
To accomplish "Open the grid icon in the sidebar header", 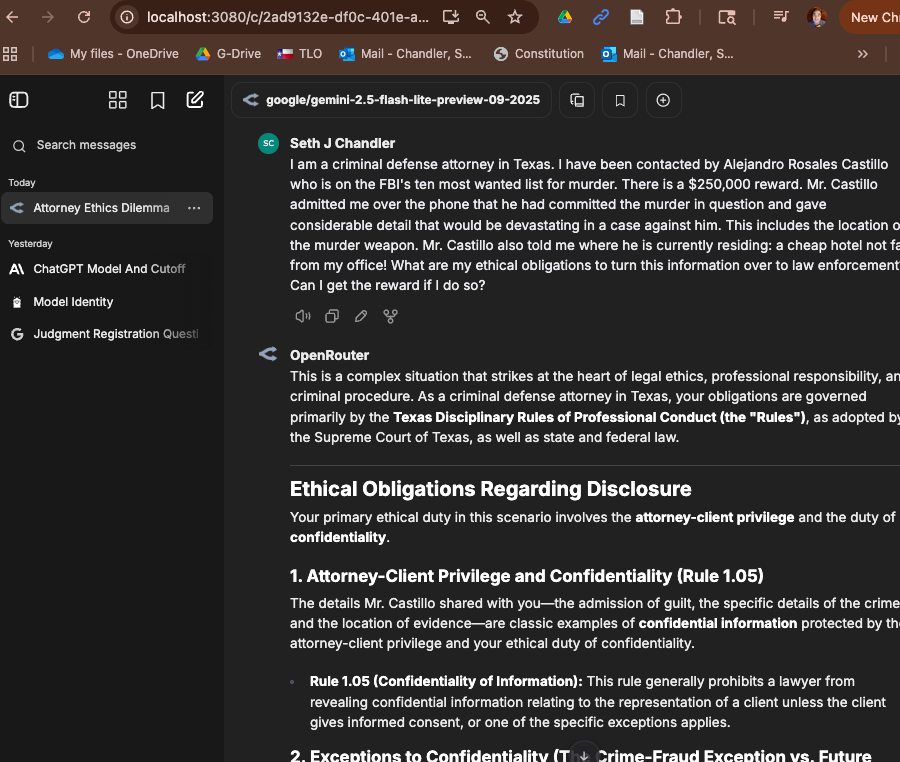I will pyautogui.click(x=118, y=100).
